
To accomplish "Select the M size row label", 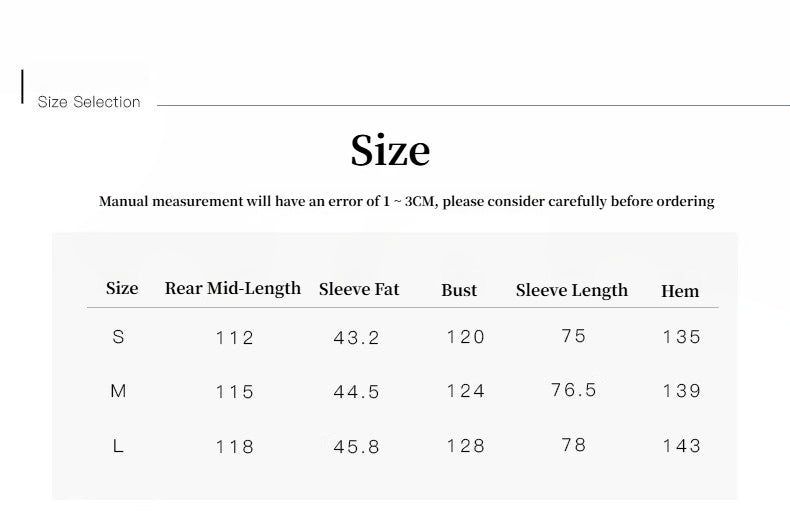I will tap(118, 391).
